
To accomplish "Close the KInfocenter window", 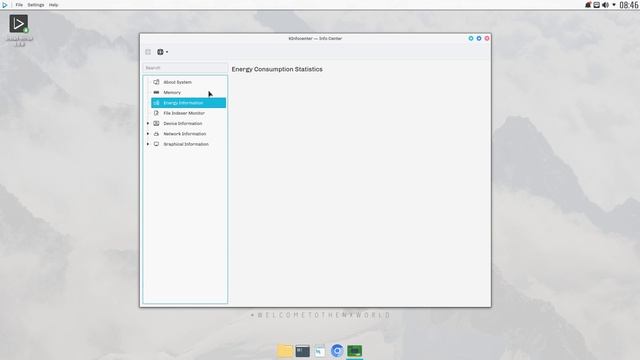I will tap(487, 38).
